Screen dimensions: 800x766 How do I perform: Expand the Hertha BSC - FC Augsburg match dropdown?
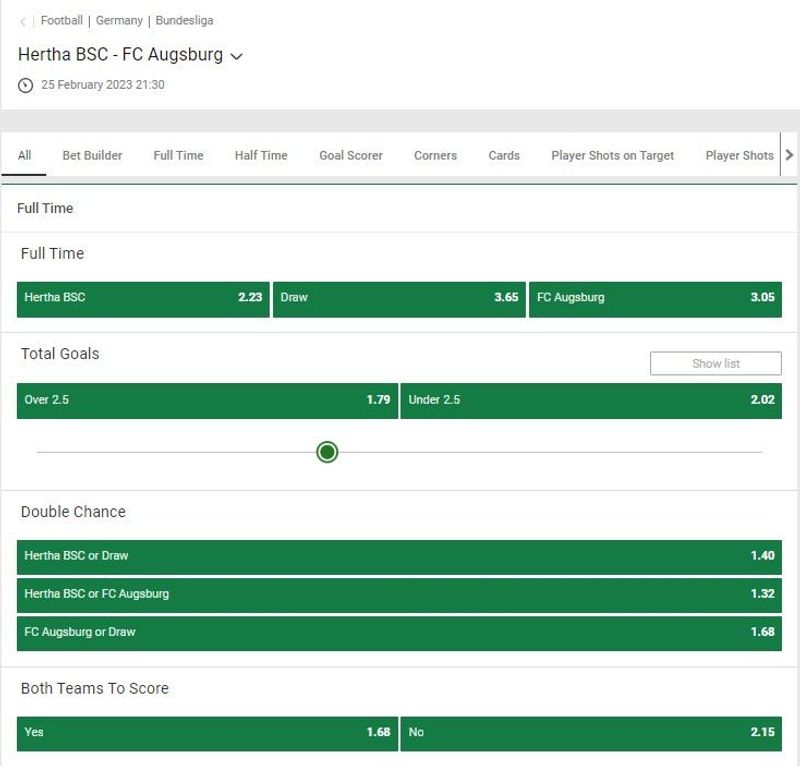236,56
